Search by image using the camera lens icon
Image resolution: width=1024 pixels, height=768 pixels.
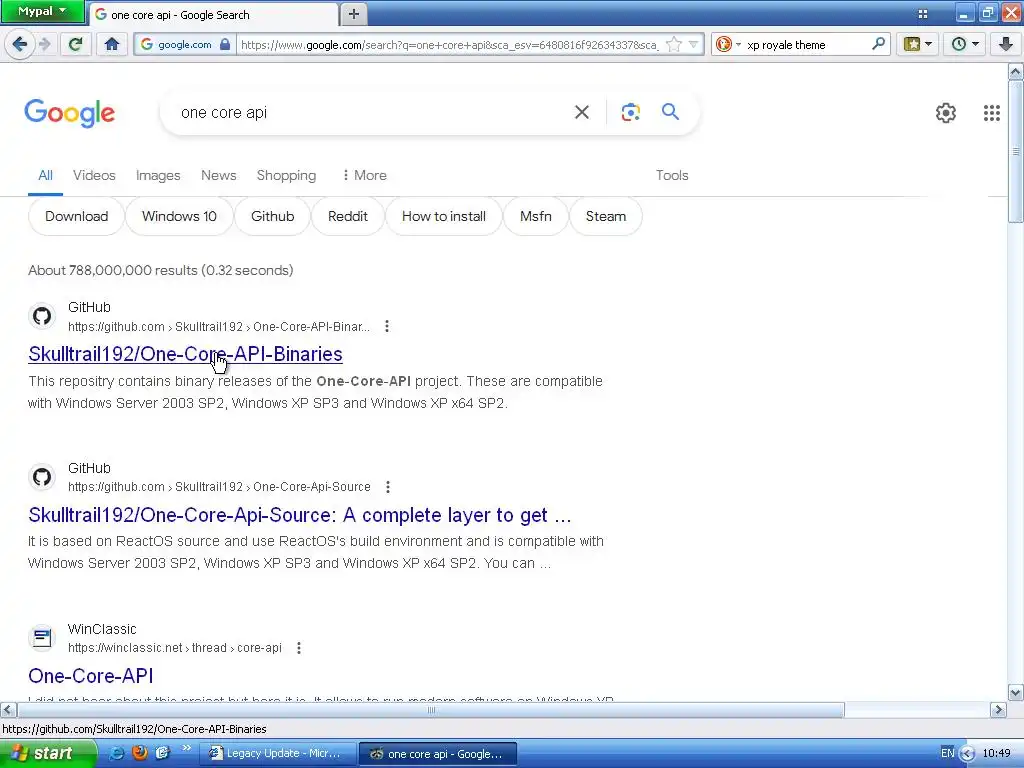point(630,112)
